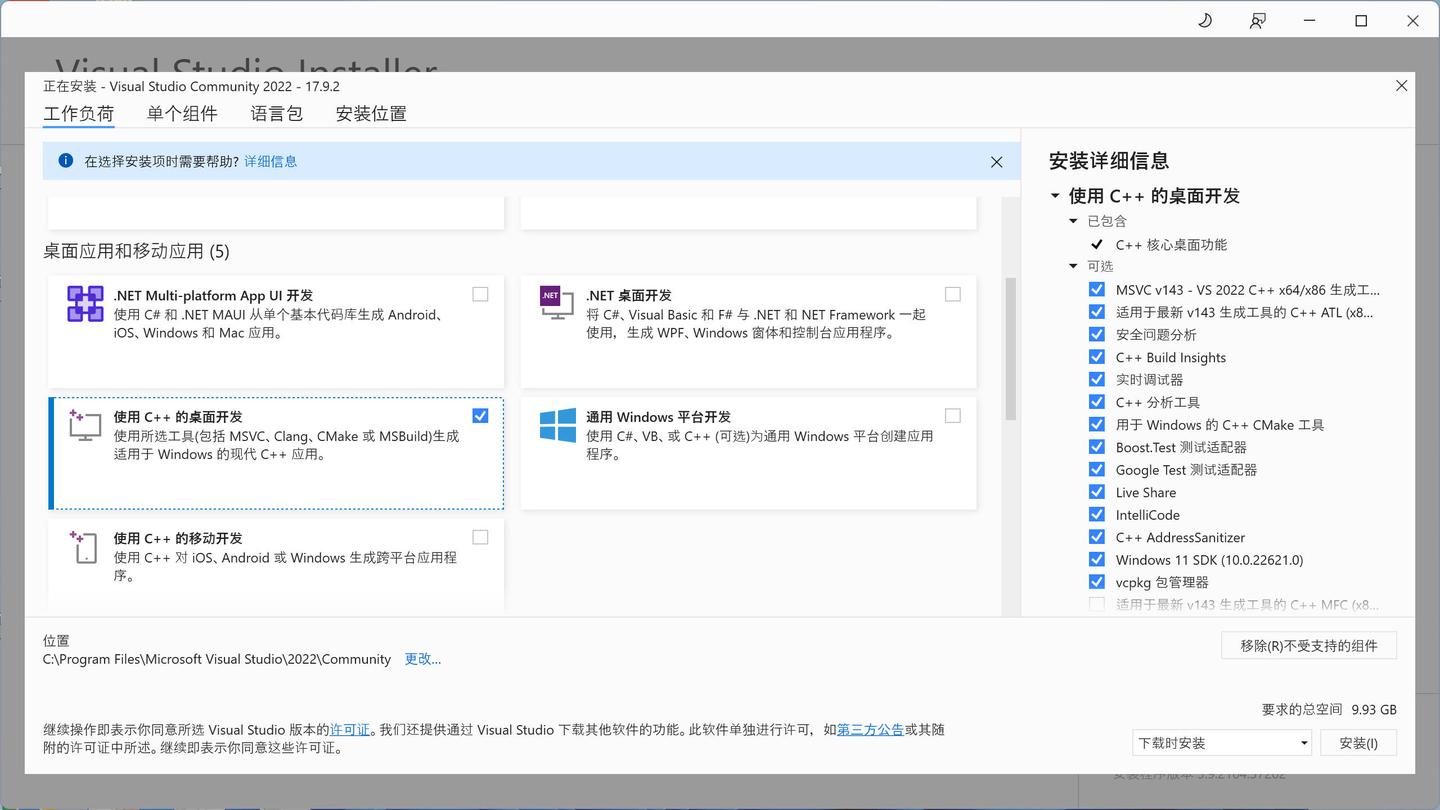Switch to the 单个组件 tab

pyautogui.click(x=182, y=113)
